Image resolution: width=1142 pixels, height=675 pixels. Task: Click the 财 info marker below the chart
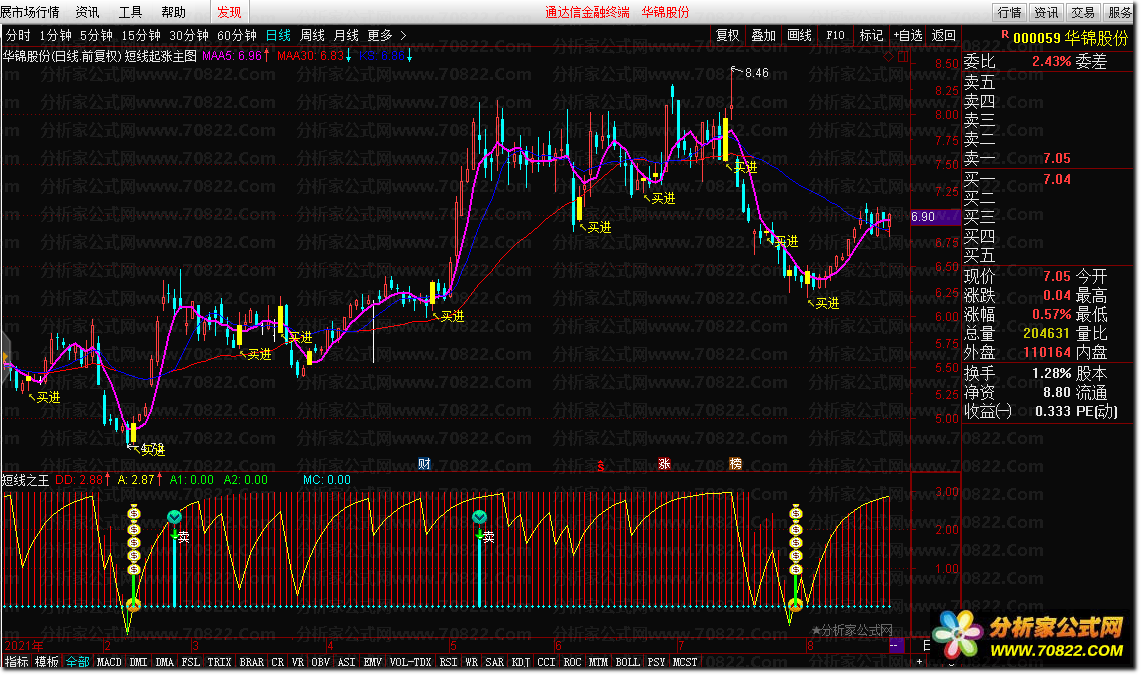tap(425, 464)
